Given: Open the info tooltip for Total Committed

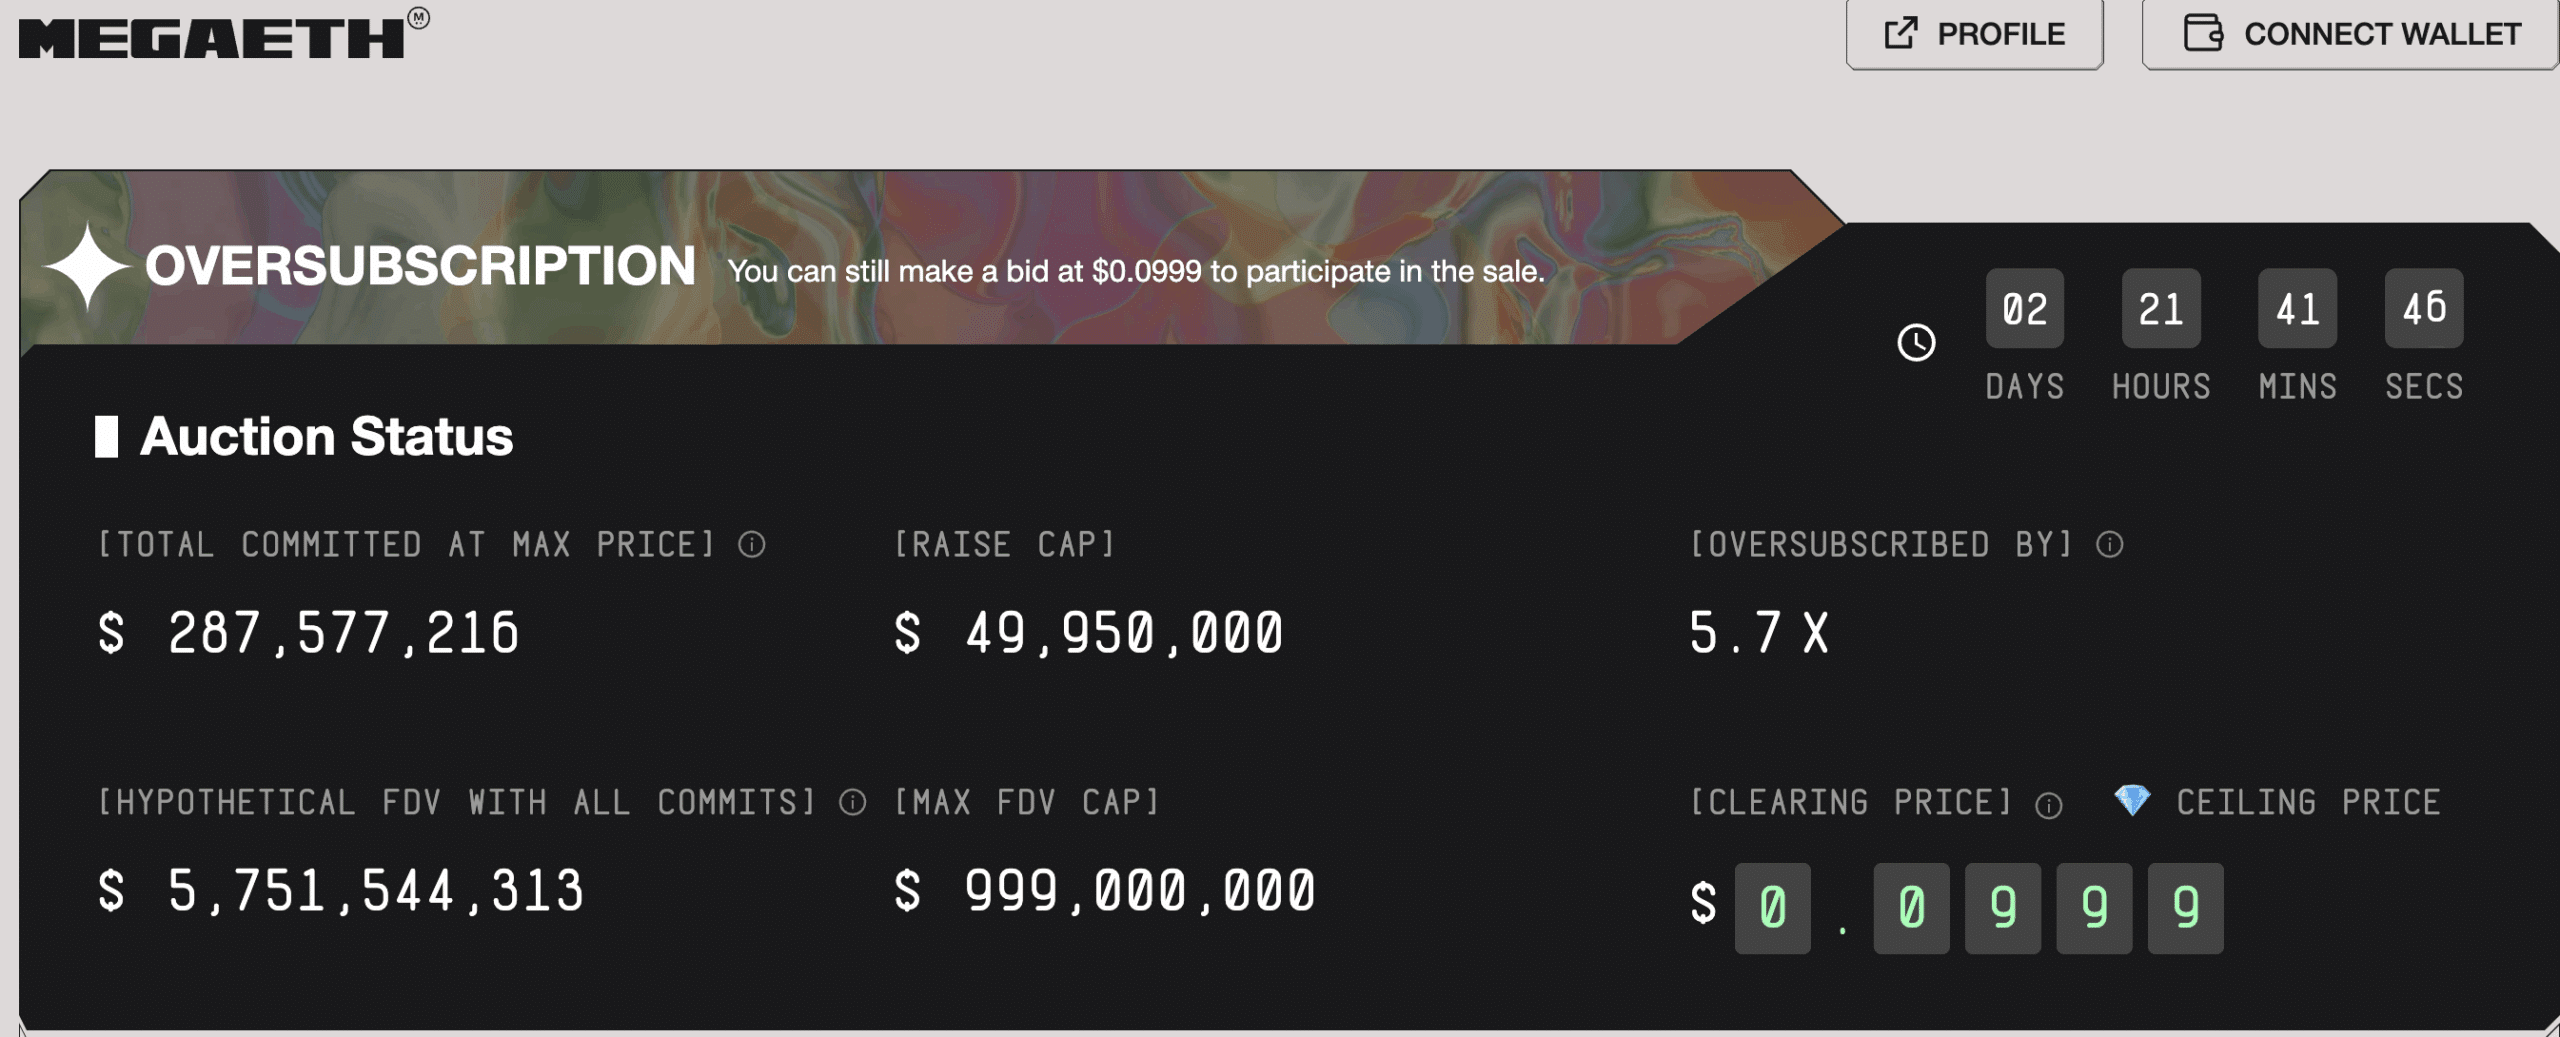Looking at the screenshot, I should click(750, 544).
